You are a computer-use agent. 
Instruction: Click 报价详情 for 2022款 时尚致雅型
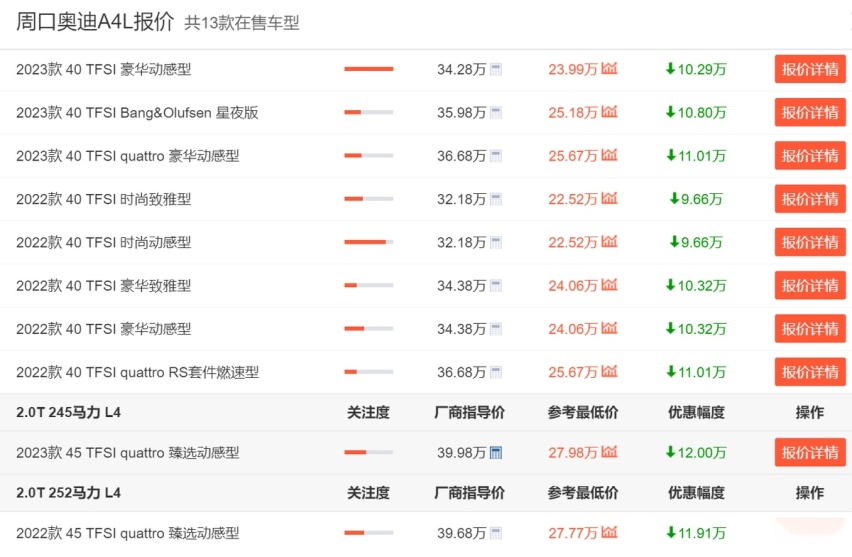(810, 199)
